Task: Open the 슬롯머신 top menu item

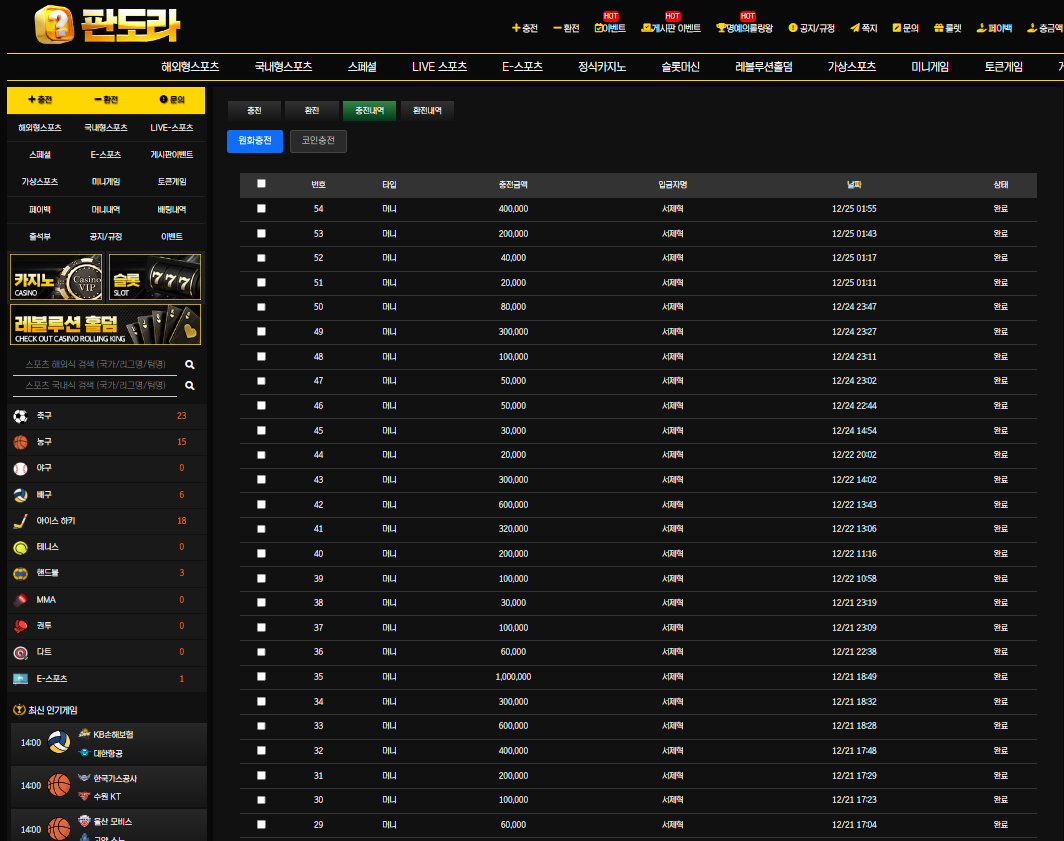Action: tap(680, 67)
